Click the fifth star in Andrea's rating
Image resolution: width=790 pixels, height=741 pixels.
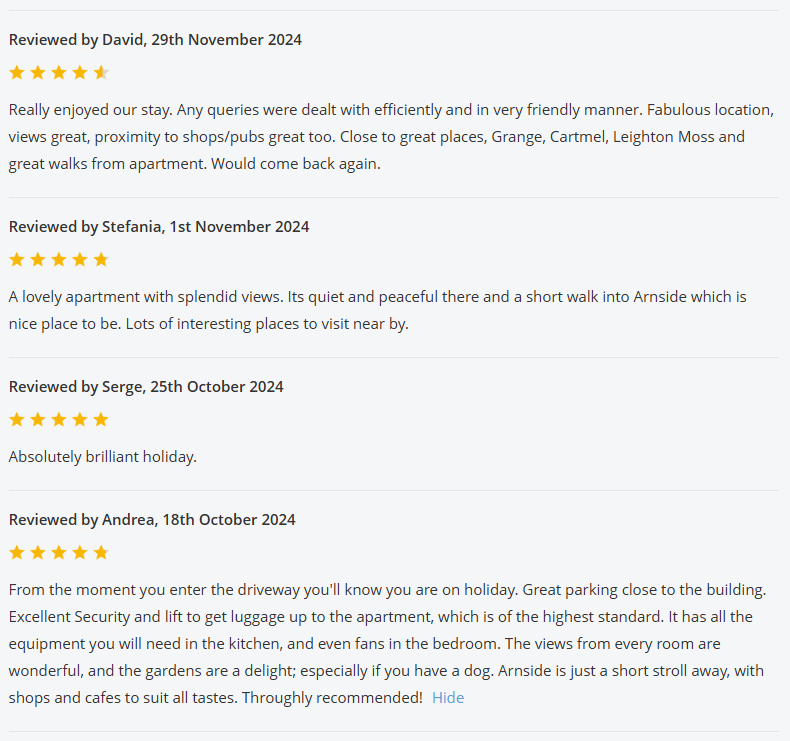(x=101, y=553)
